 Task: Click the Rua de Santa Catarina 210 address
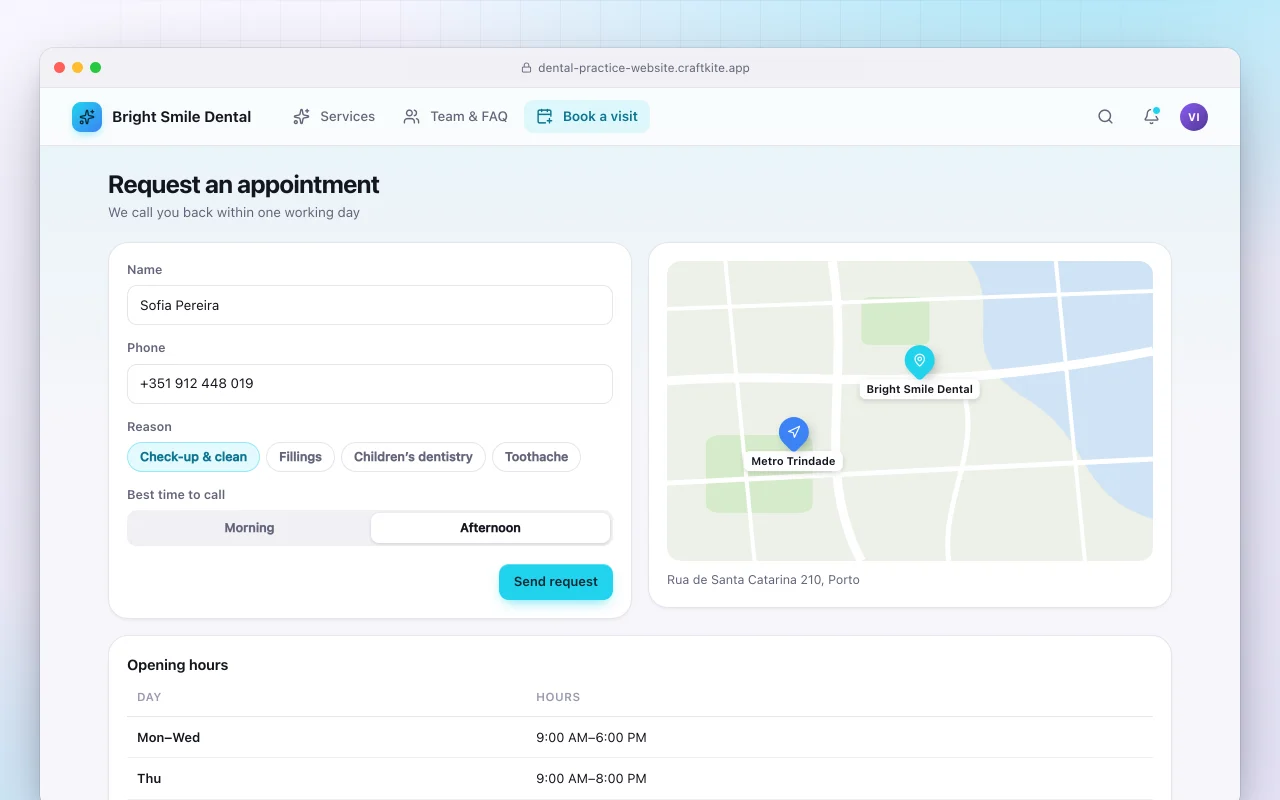pos(763,580)
